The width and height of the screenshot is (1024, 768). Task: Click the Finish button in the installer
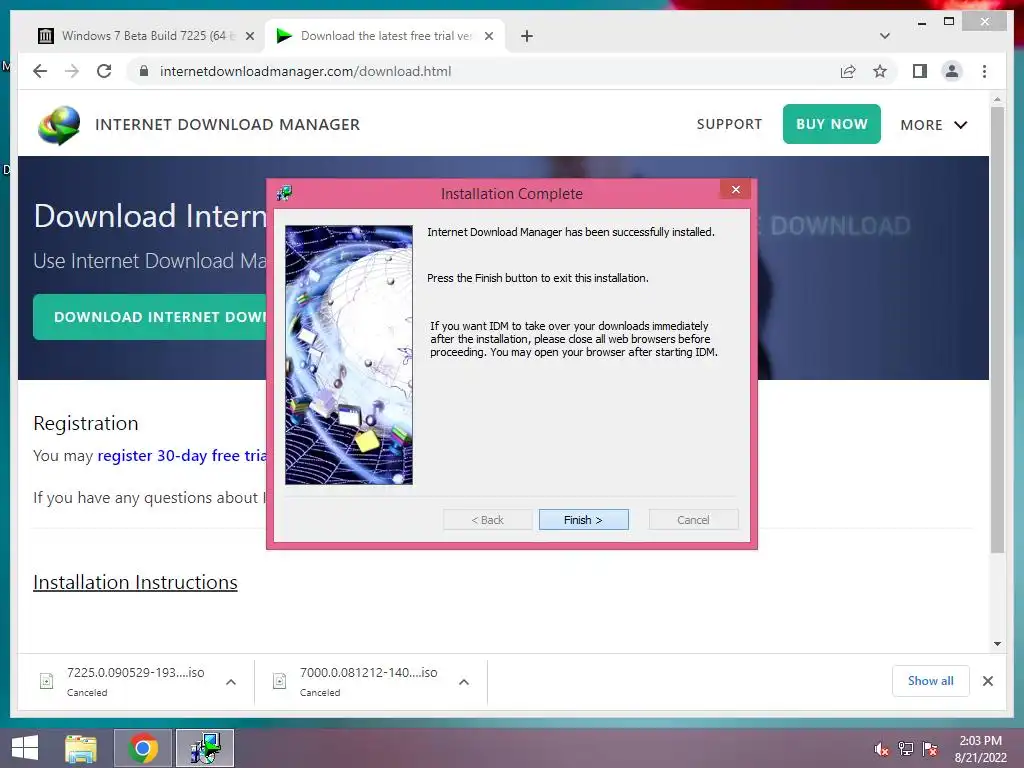[x=583, y=520]
